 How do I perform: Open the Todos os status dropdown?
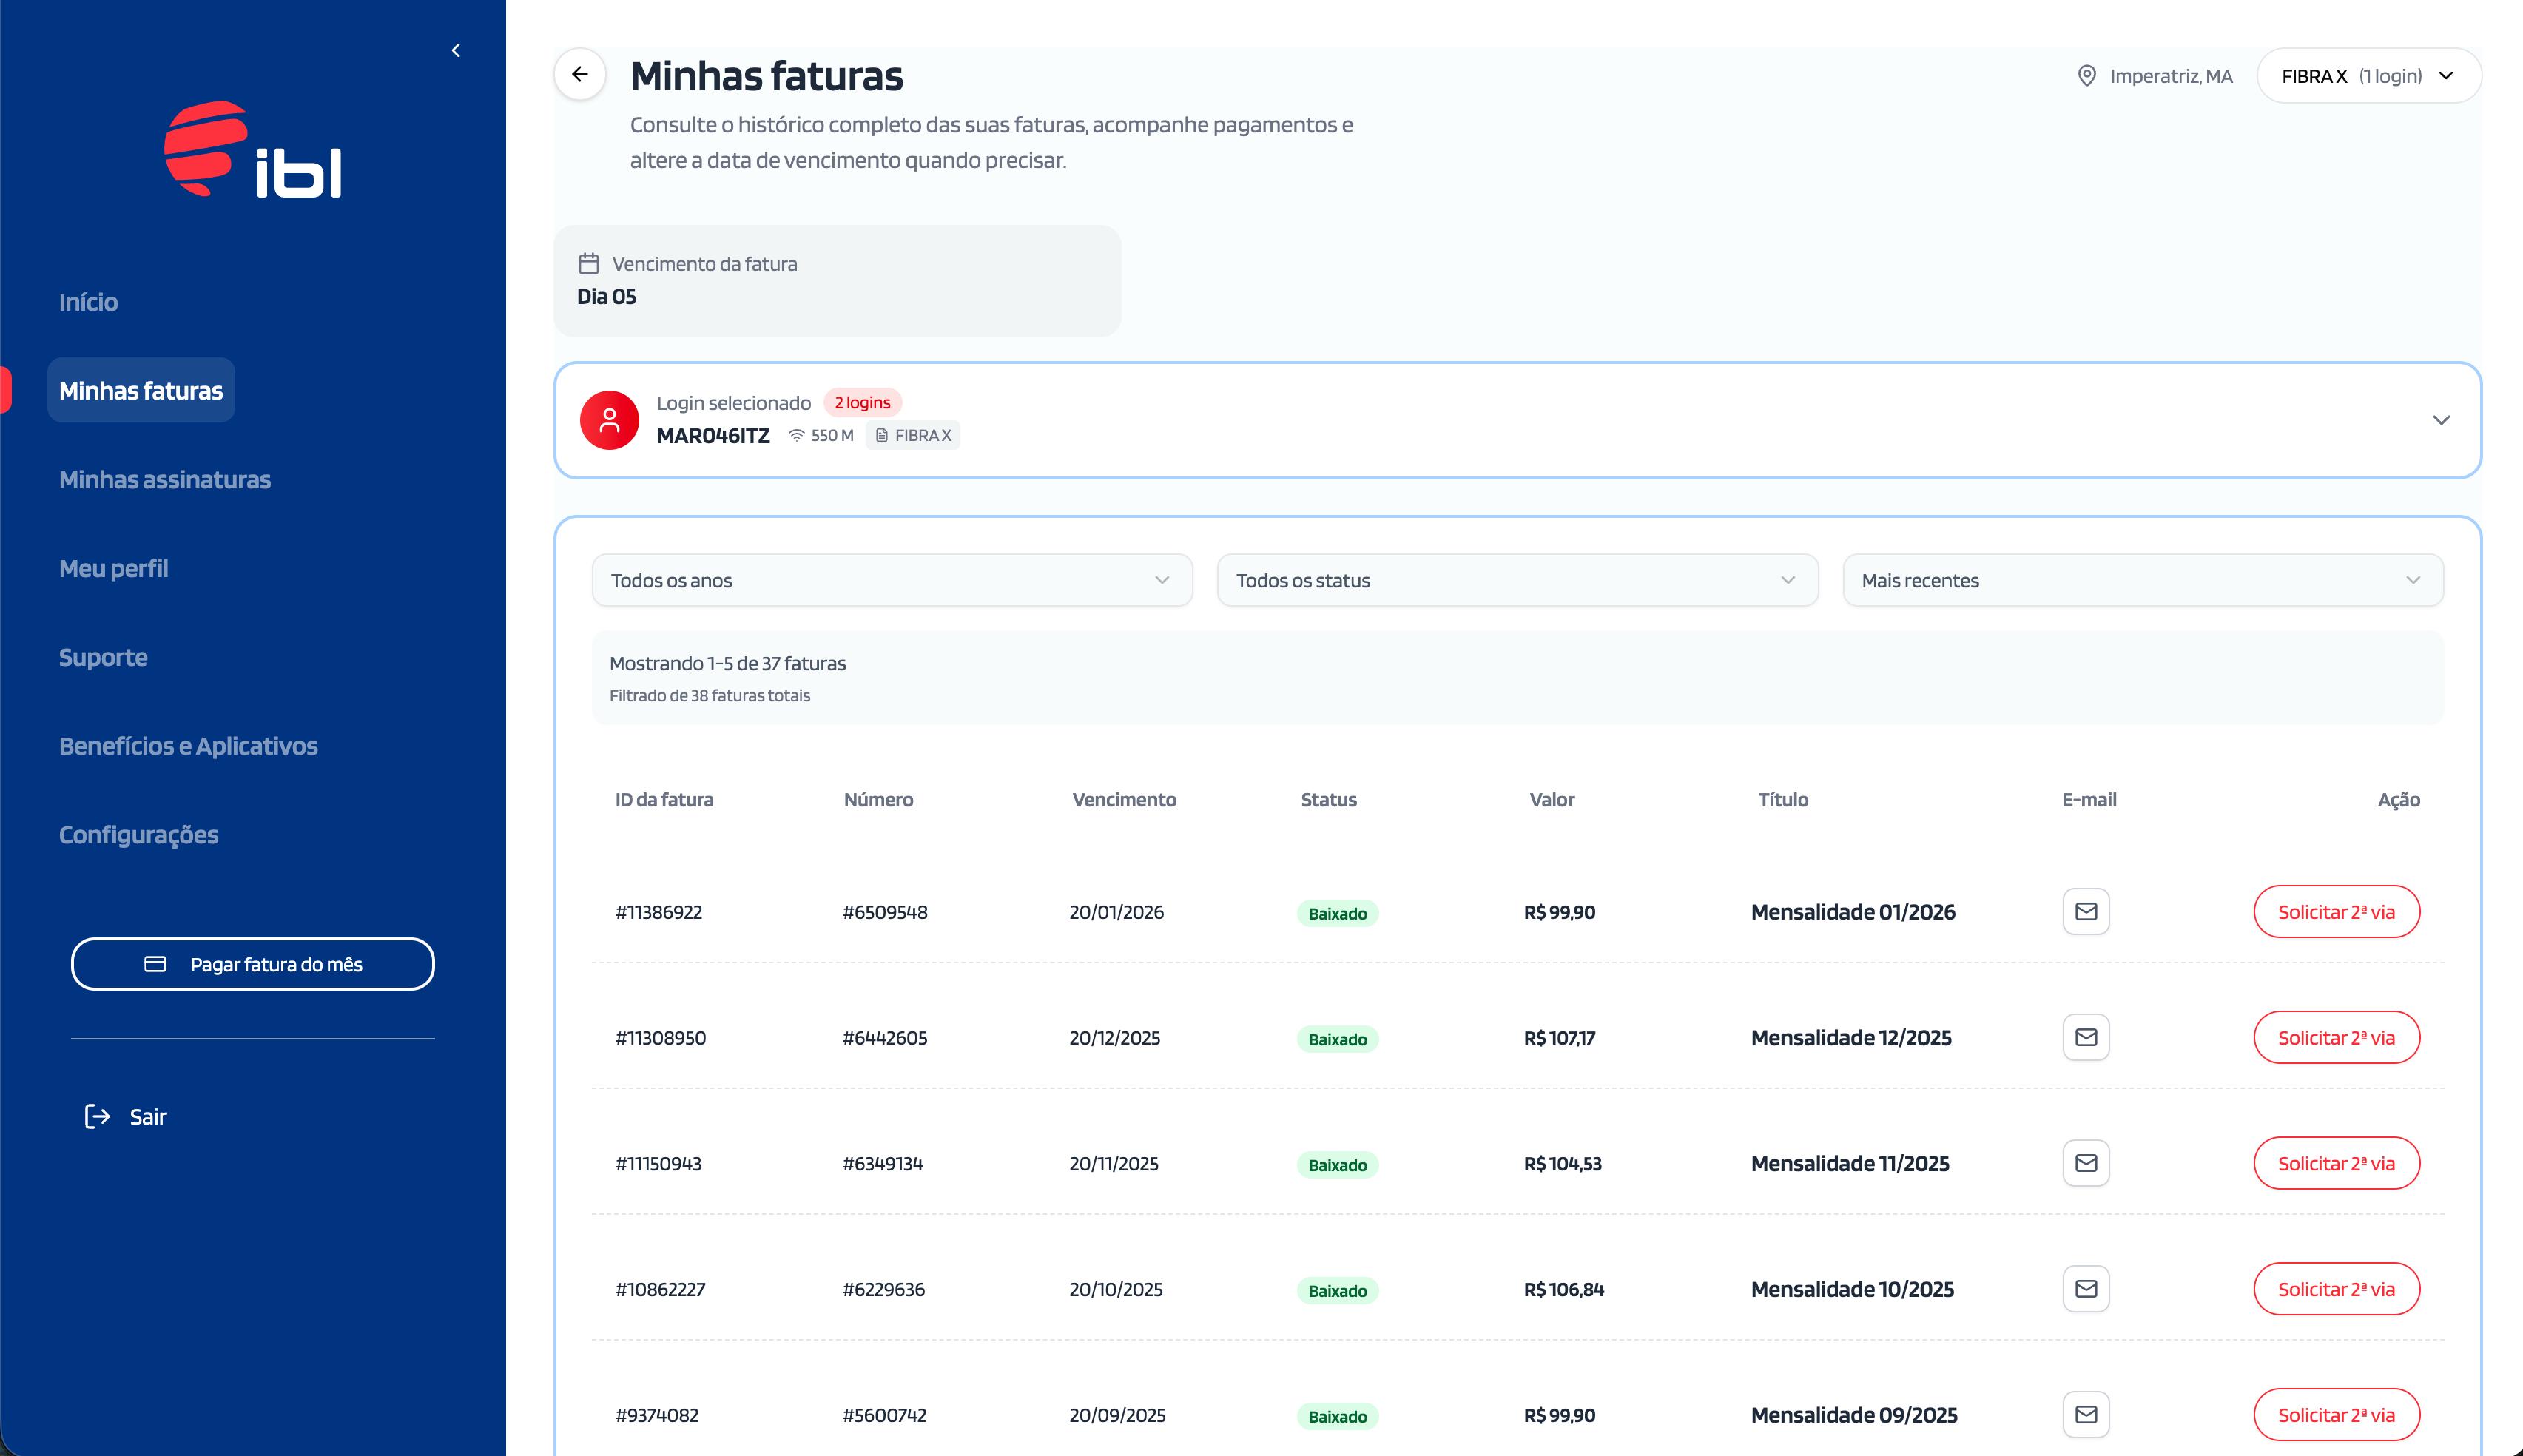pyautogui.click(x=1516, y=580)
